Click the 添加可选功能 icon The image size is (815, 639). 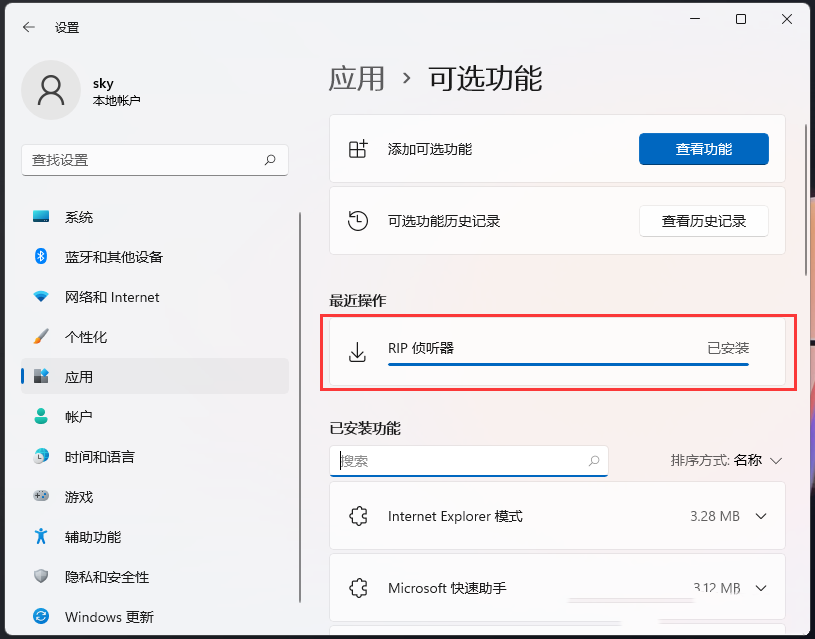[358, 148]
